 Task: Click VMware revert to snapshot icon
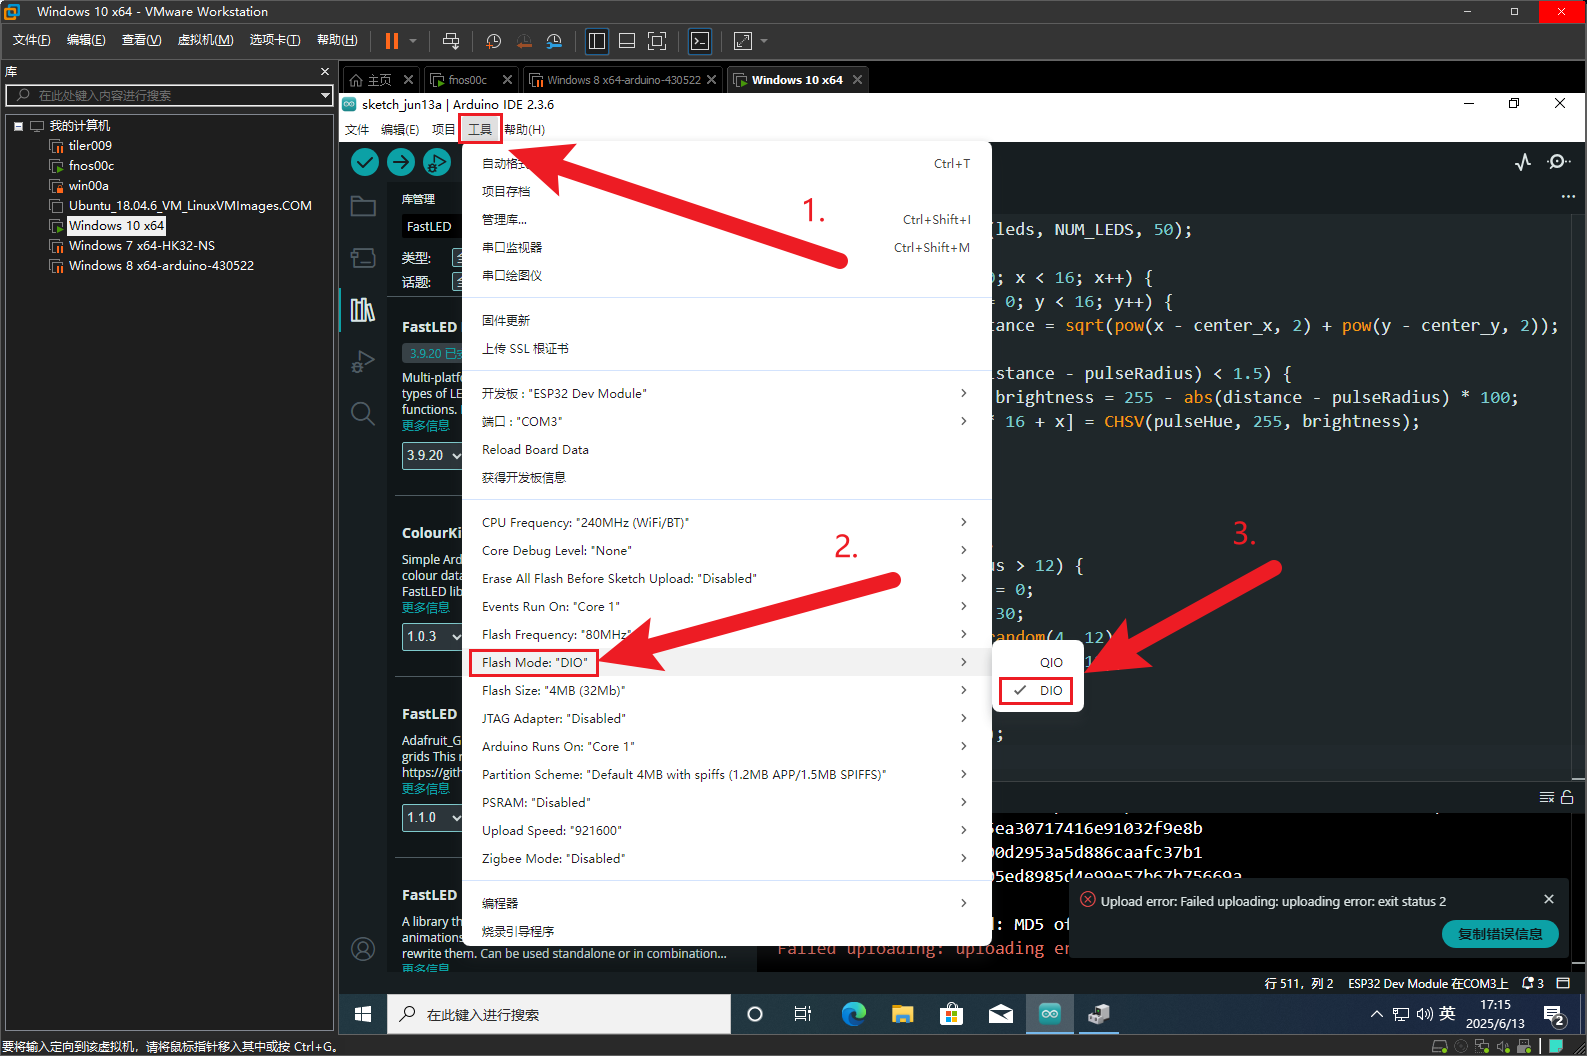pos(524,41)
